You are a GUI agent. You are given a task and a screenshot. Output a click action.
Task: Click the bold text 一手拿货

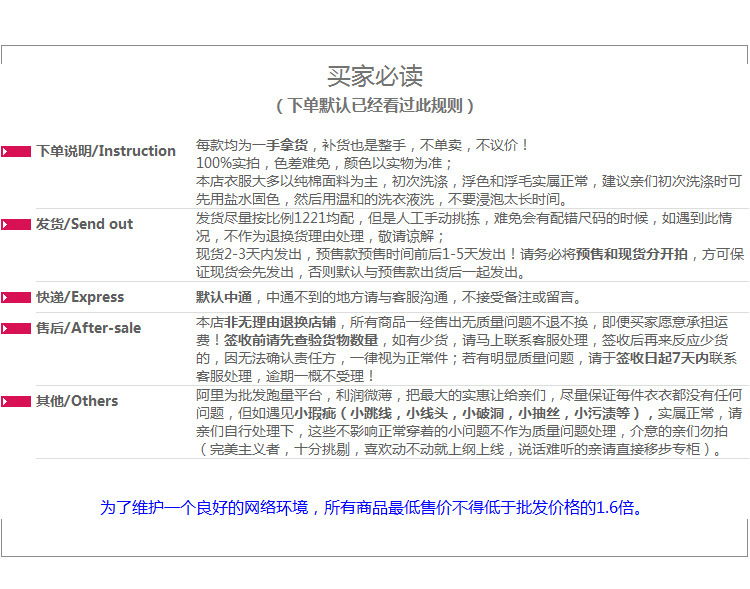[280, 145]
